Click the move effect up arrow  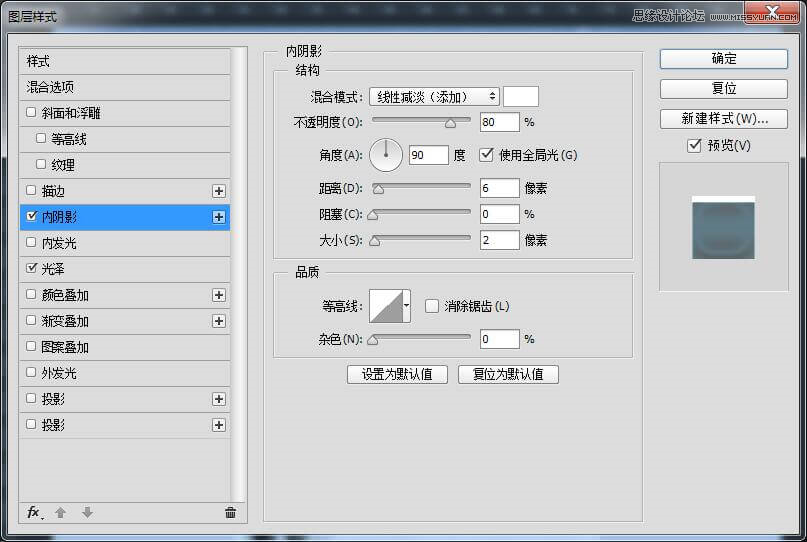click(x=61, y=512)
